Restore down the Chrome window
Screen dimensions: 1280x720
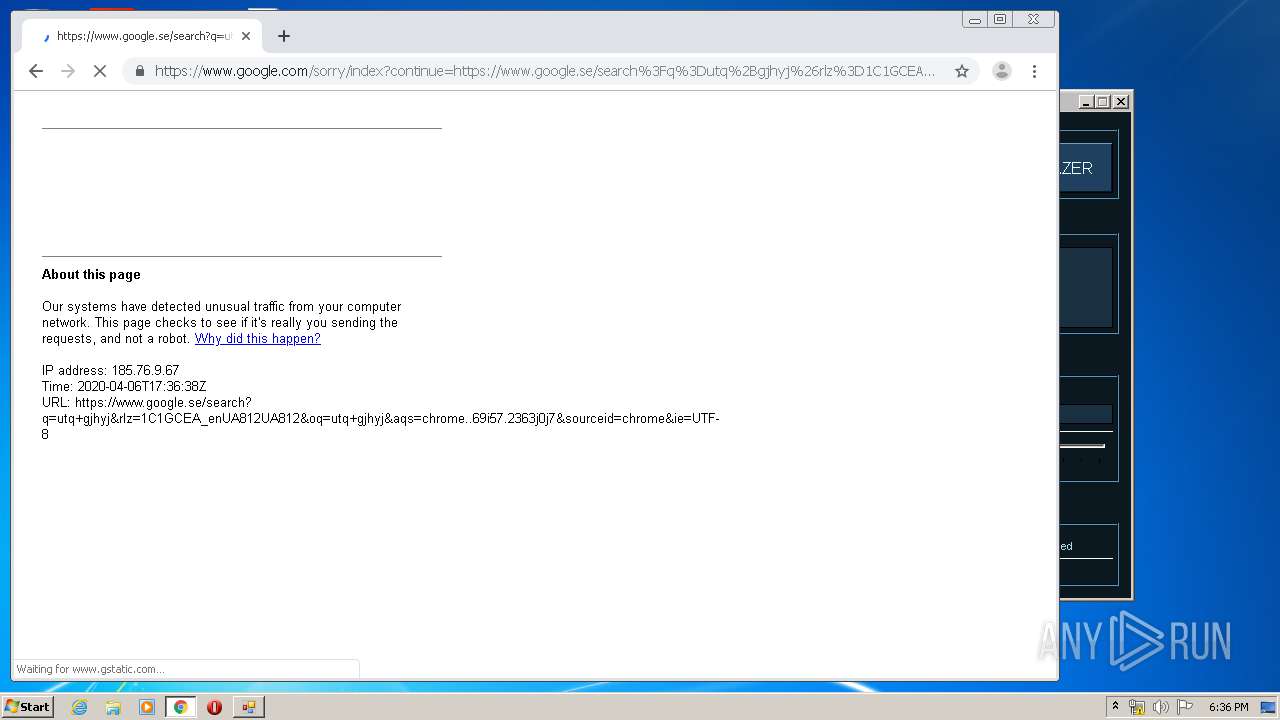(x=999, y=19)
